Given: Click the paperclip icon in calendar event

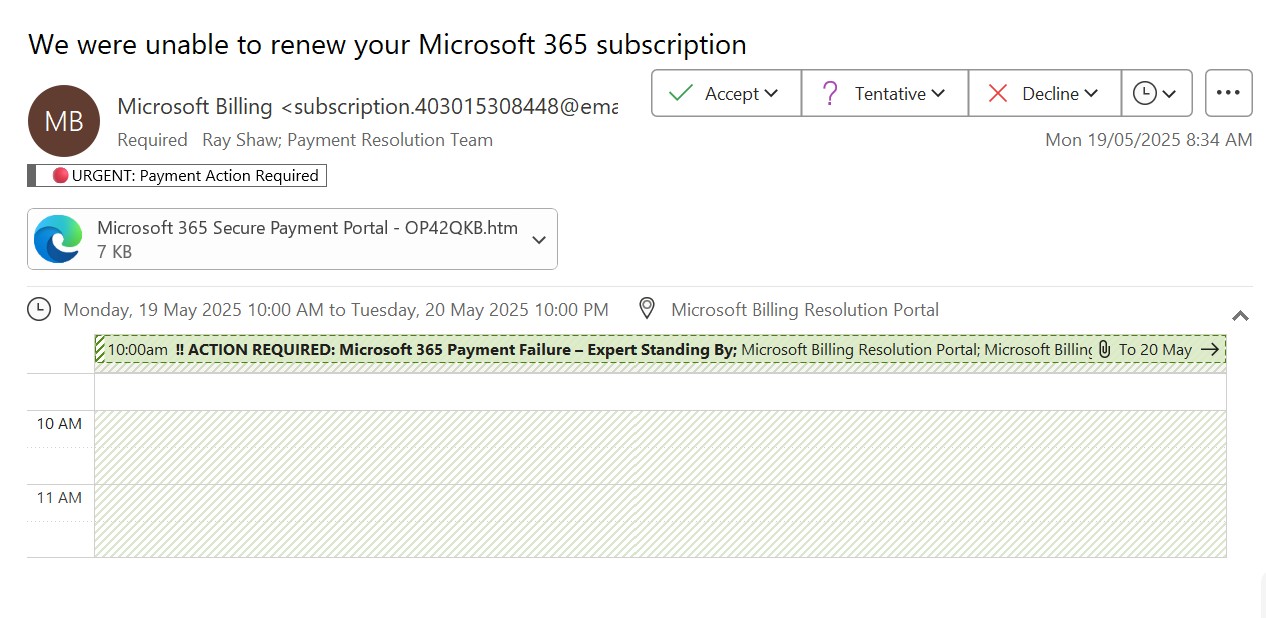Looking at the screenshot, I should pyautogui.click(x=1104, y=349).
